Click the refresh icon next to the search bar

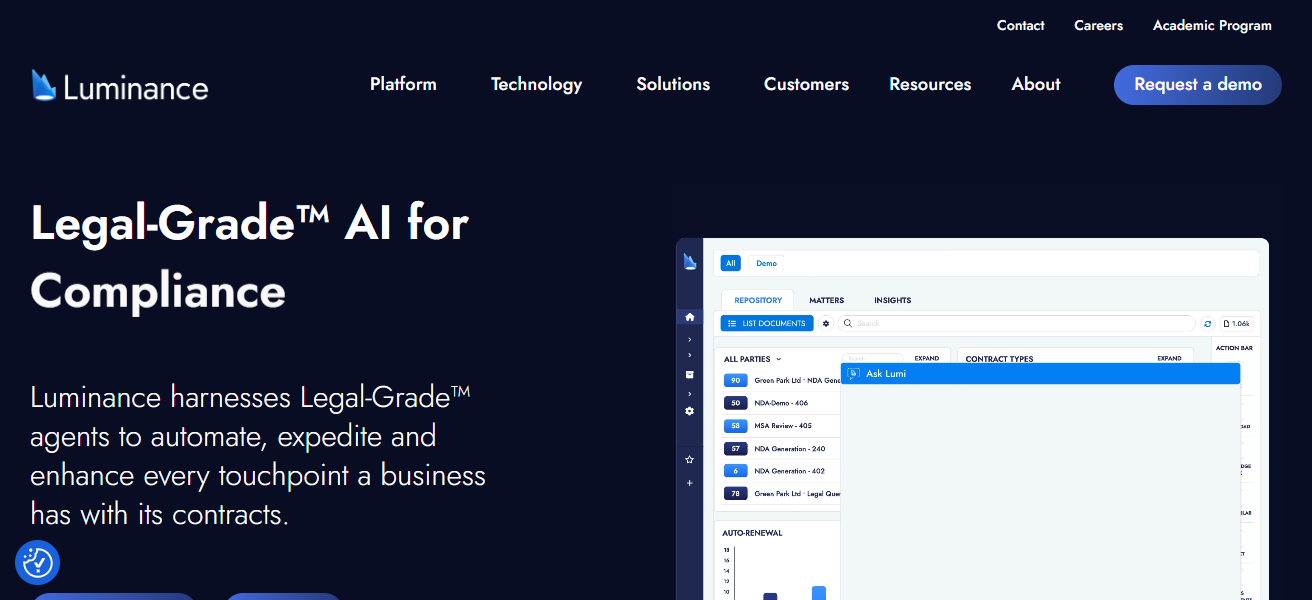point(1207,324)
